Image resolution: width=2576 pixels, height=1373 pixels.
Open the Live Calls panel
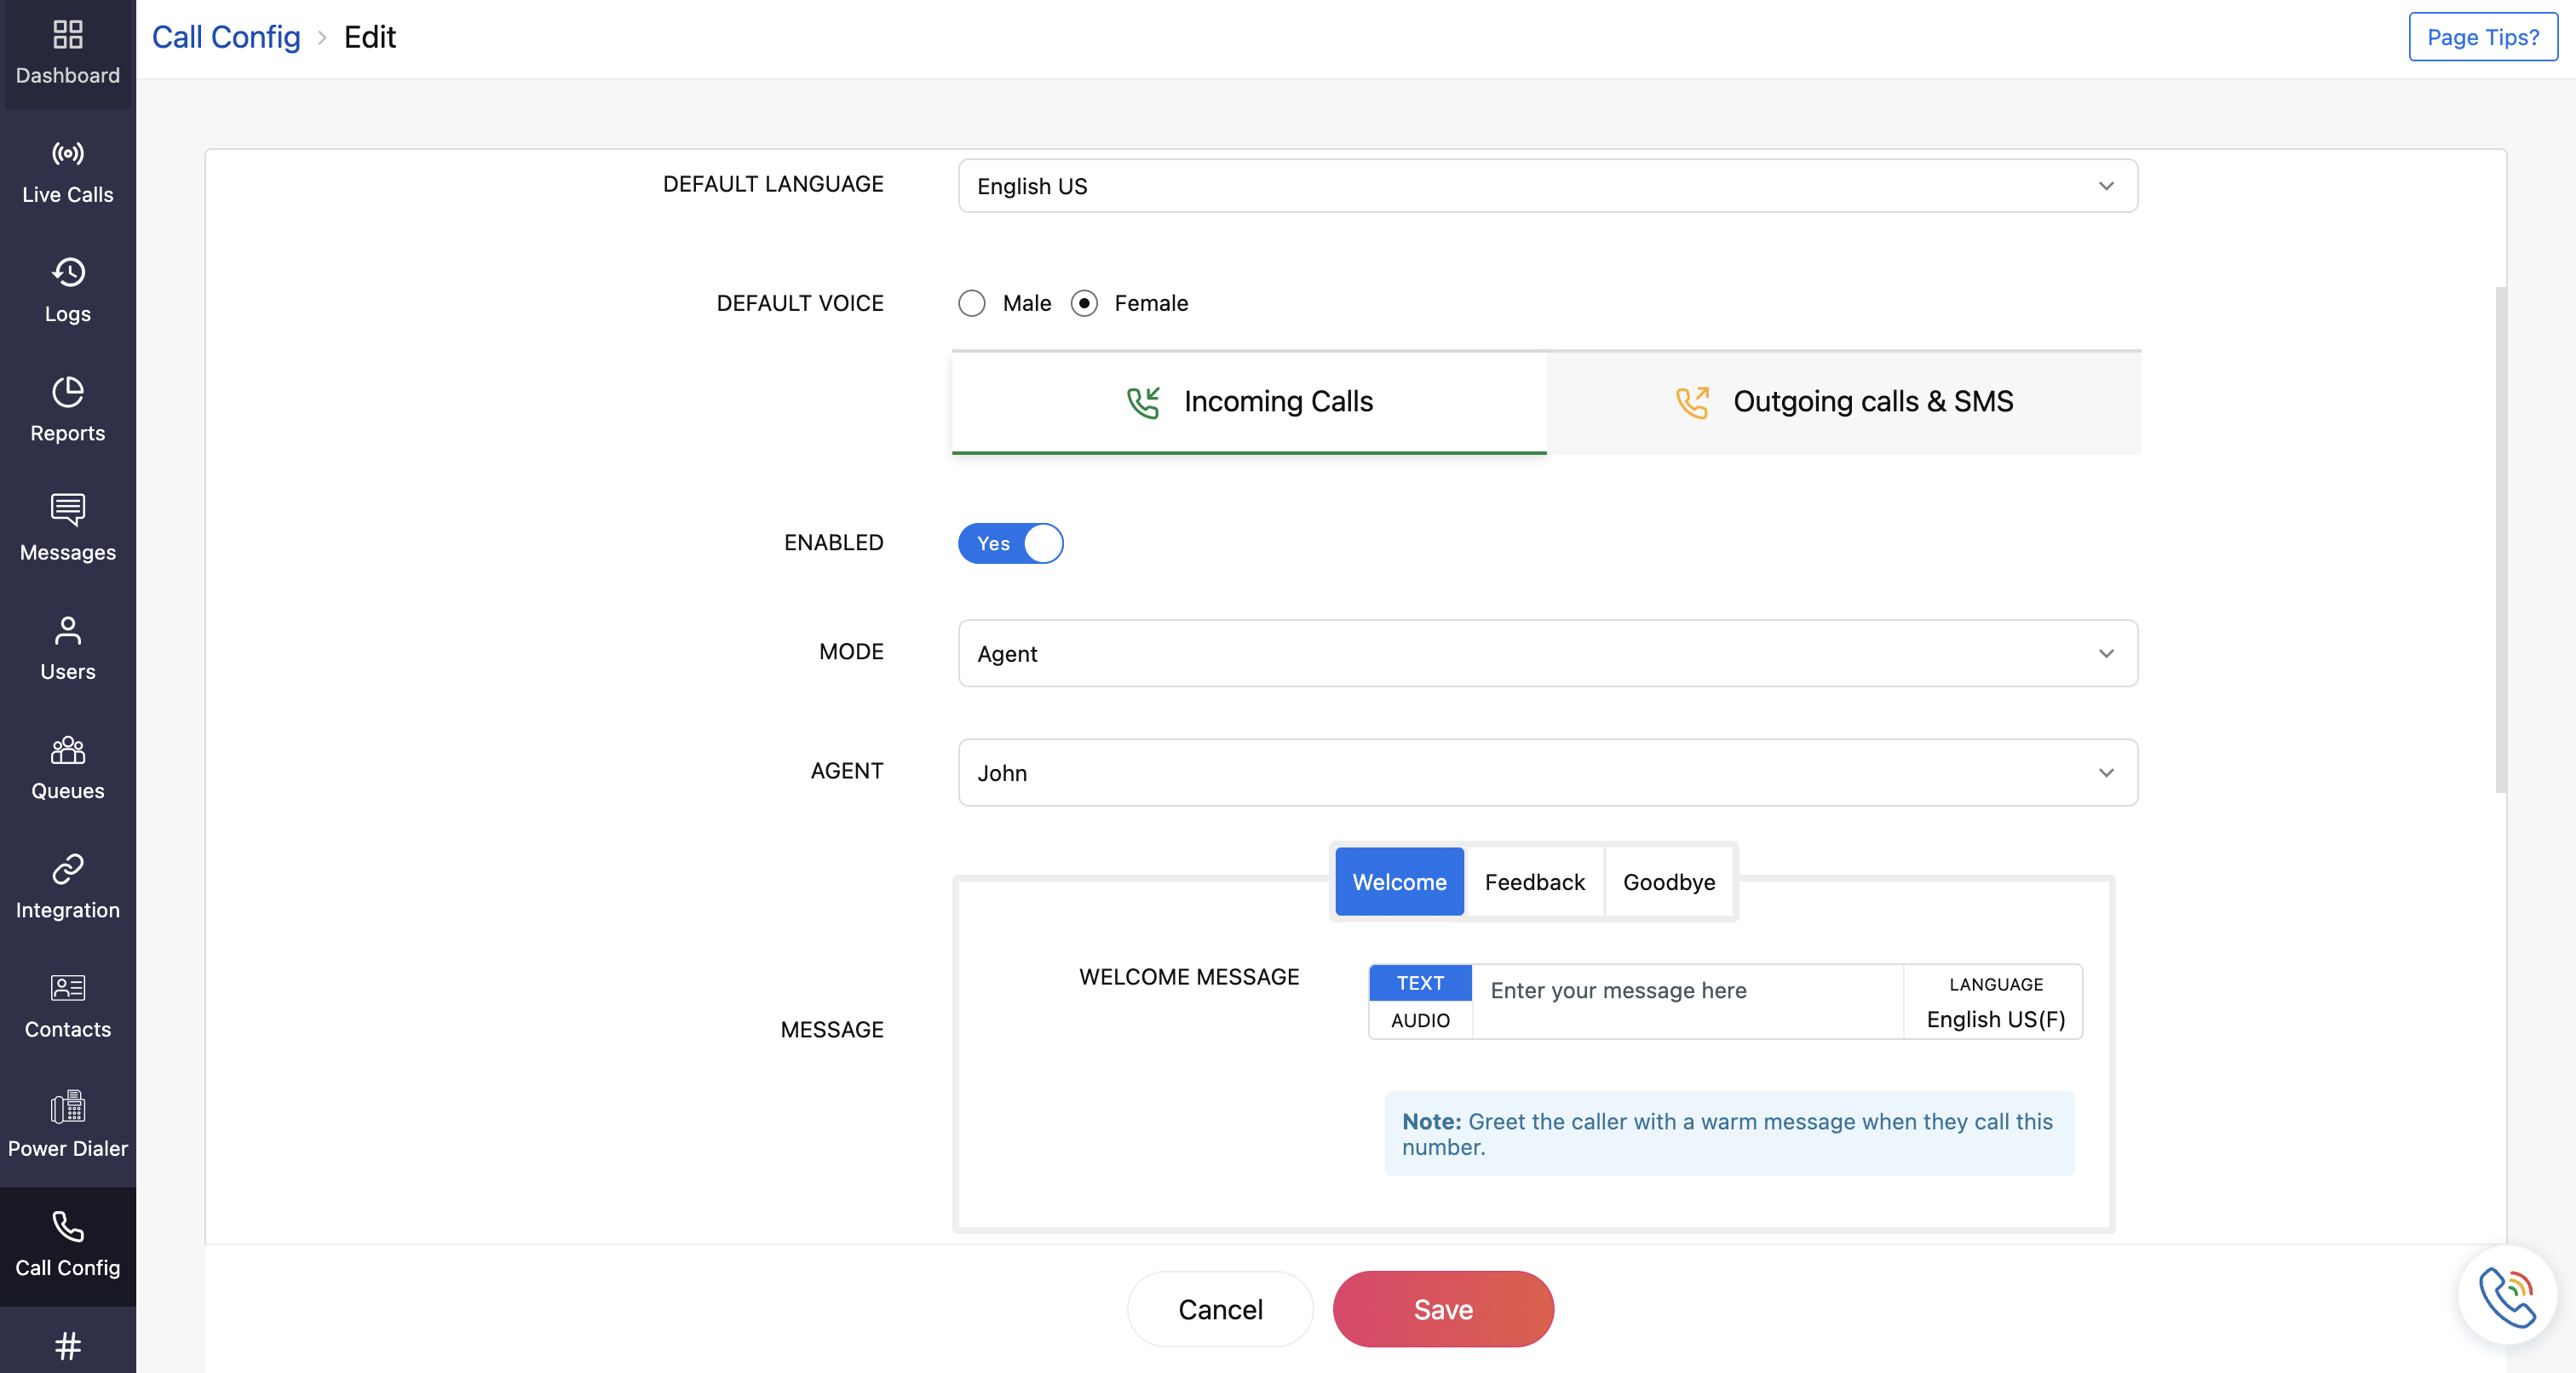[x=67, y=172]
